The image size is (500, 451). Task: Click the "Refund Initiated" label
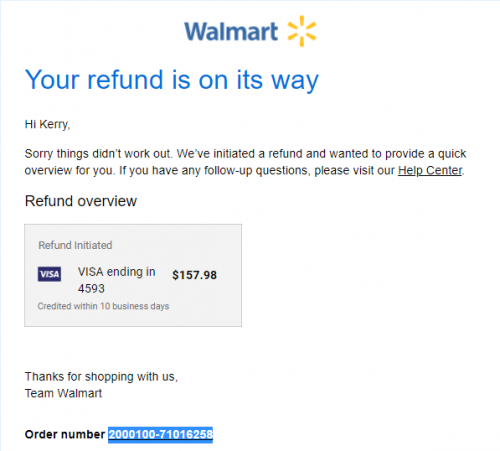pyautogui.click(x=75, y=245)
